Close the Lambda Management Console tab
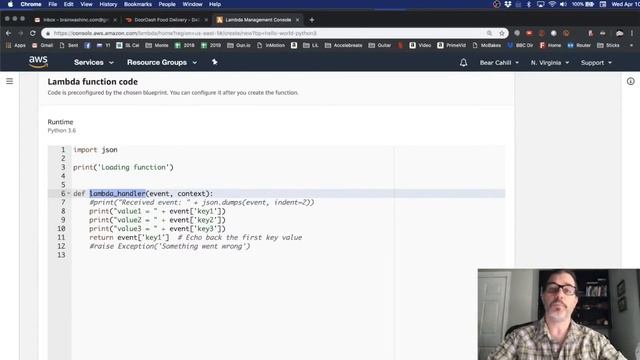The width and height of the screenshot is (640, 360). click(298, 20)
